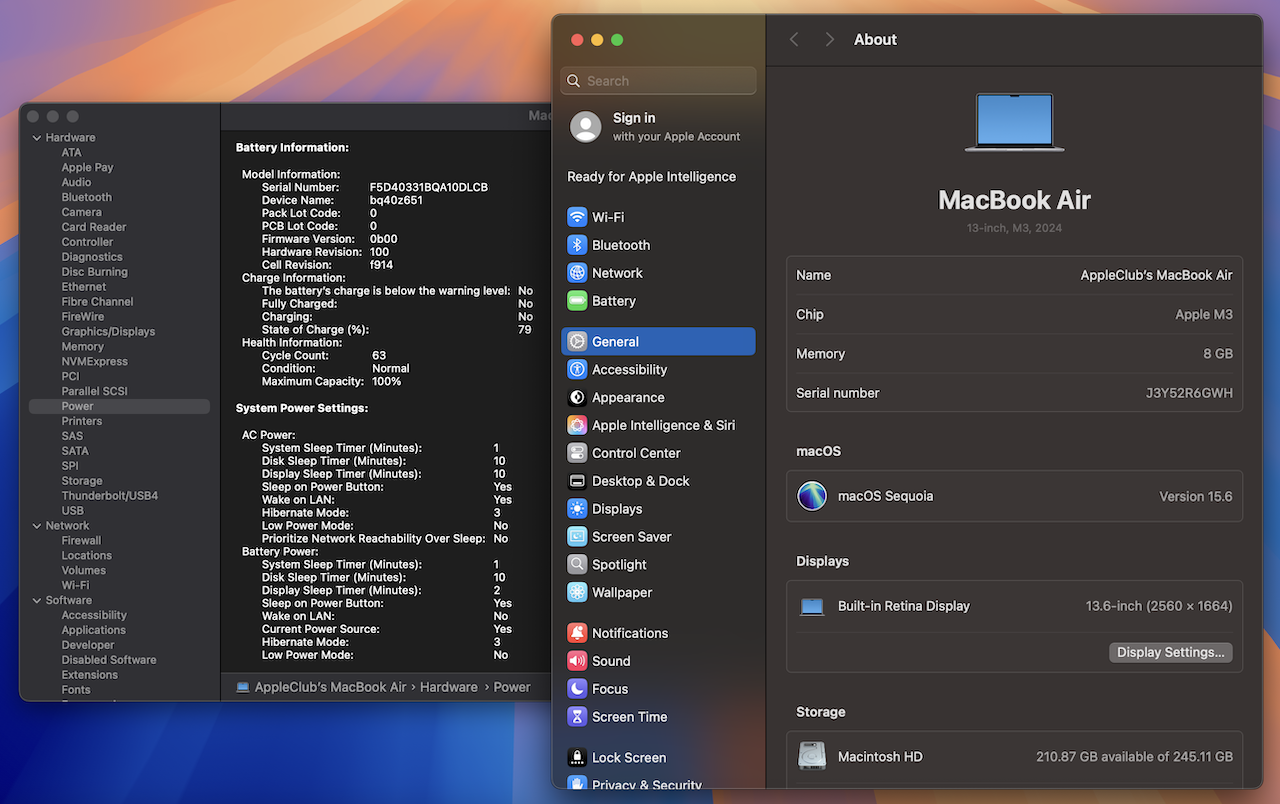The height and width of the screenshot is (804, 1280).
Task: Go back in System Settings
Action: click(x=794, y=39)
